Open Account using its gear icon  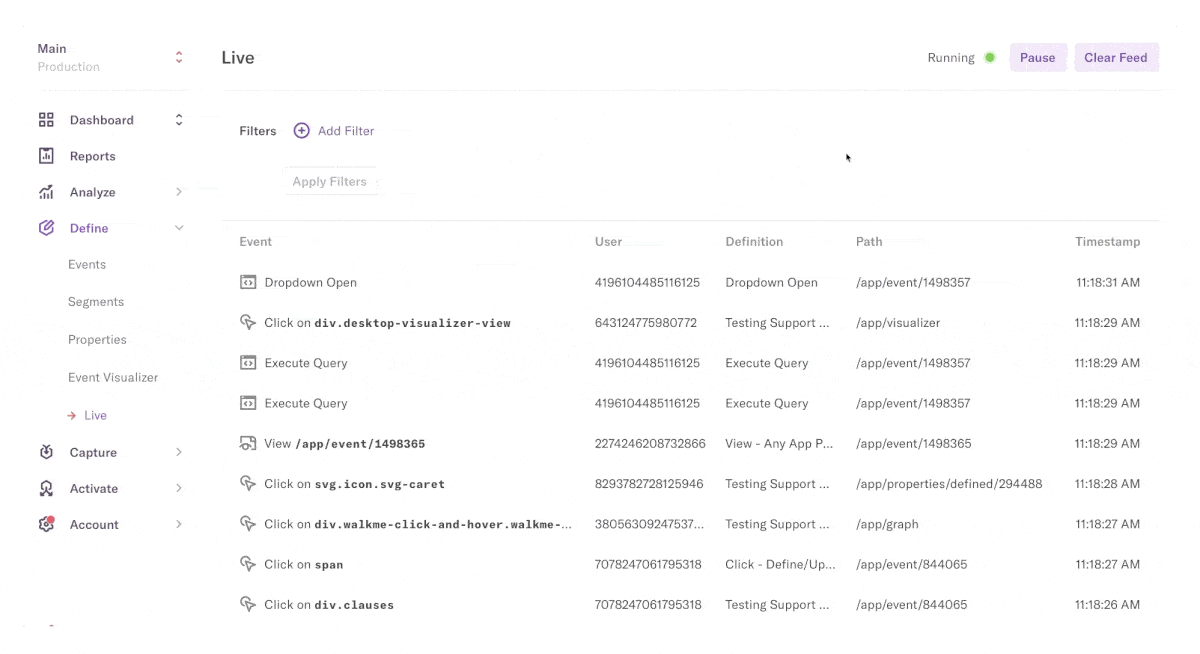click(x=46, y=524)
